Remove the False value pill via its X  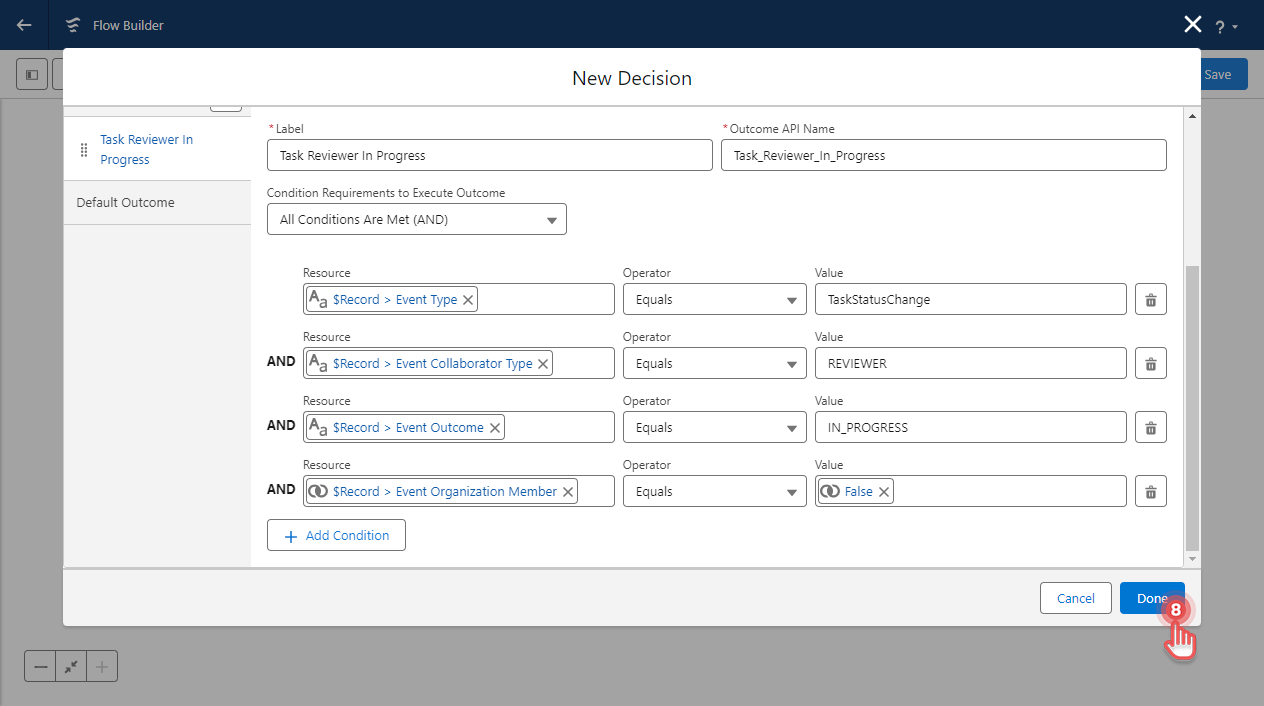(x=883, y=491)
